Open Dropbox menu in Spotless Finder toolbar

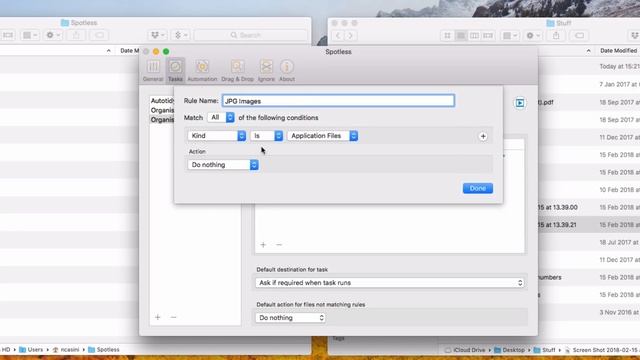158,35
